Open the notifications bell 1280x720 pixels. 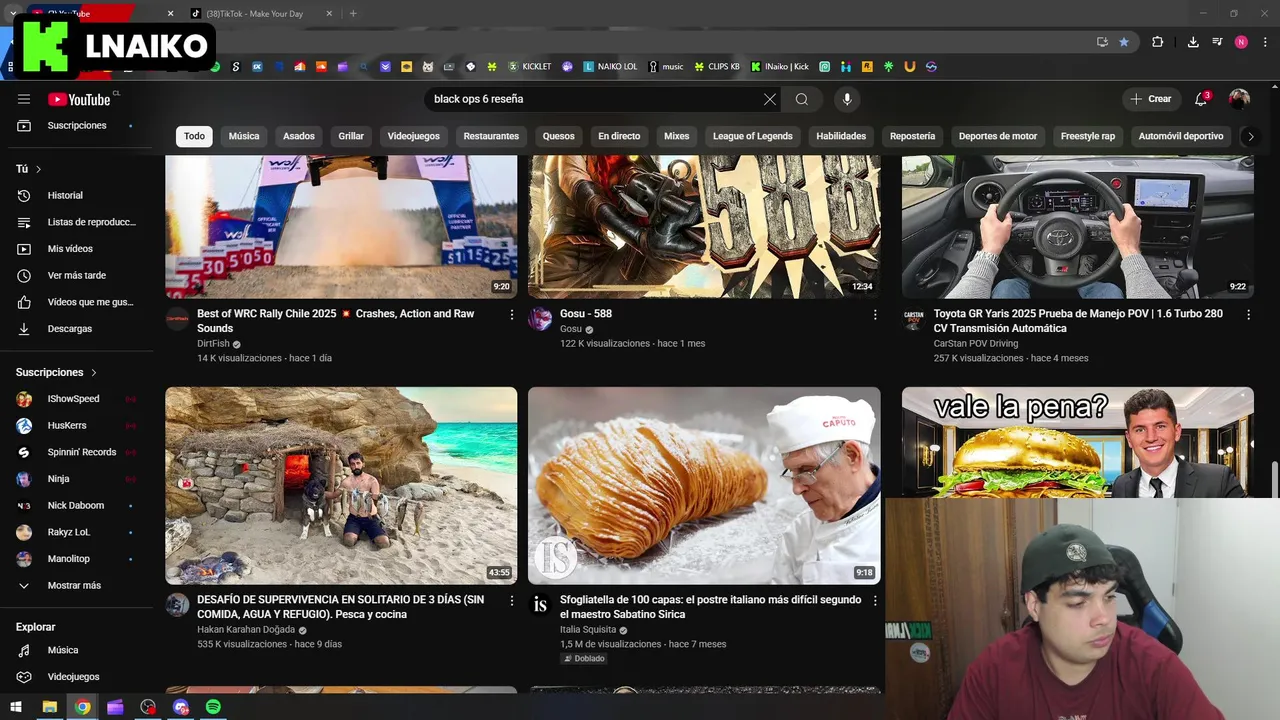1202,99
